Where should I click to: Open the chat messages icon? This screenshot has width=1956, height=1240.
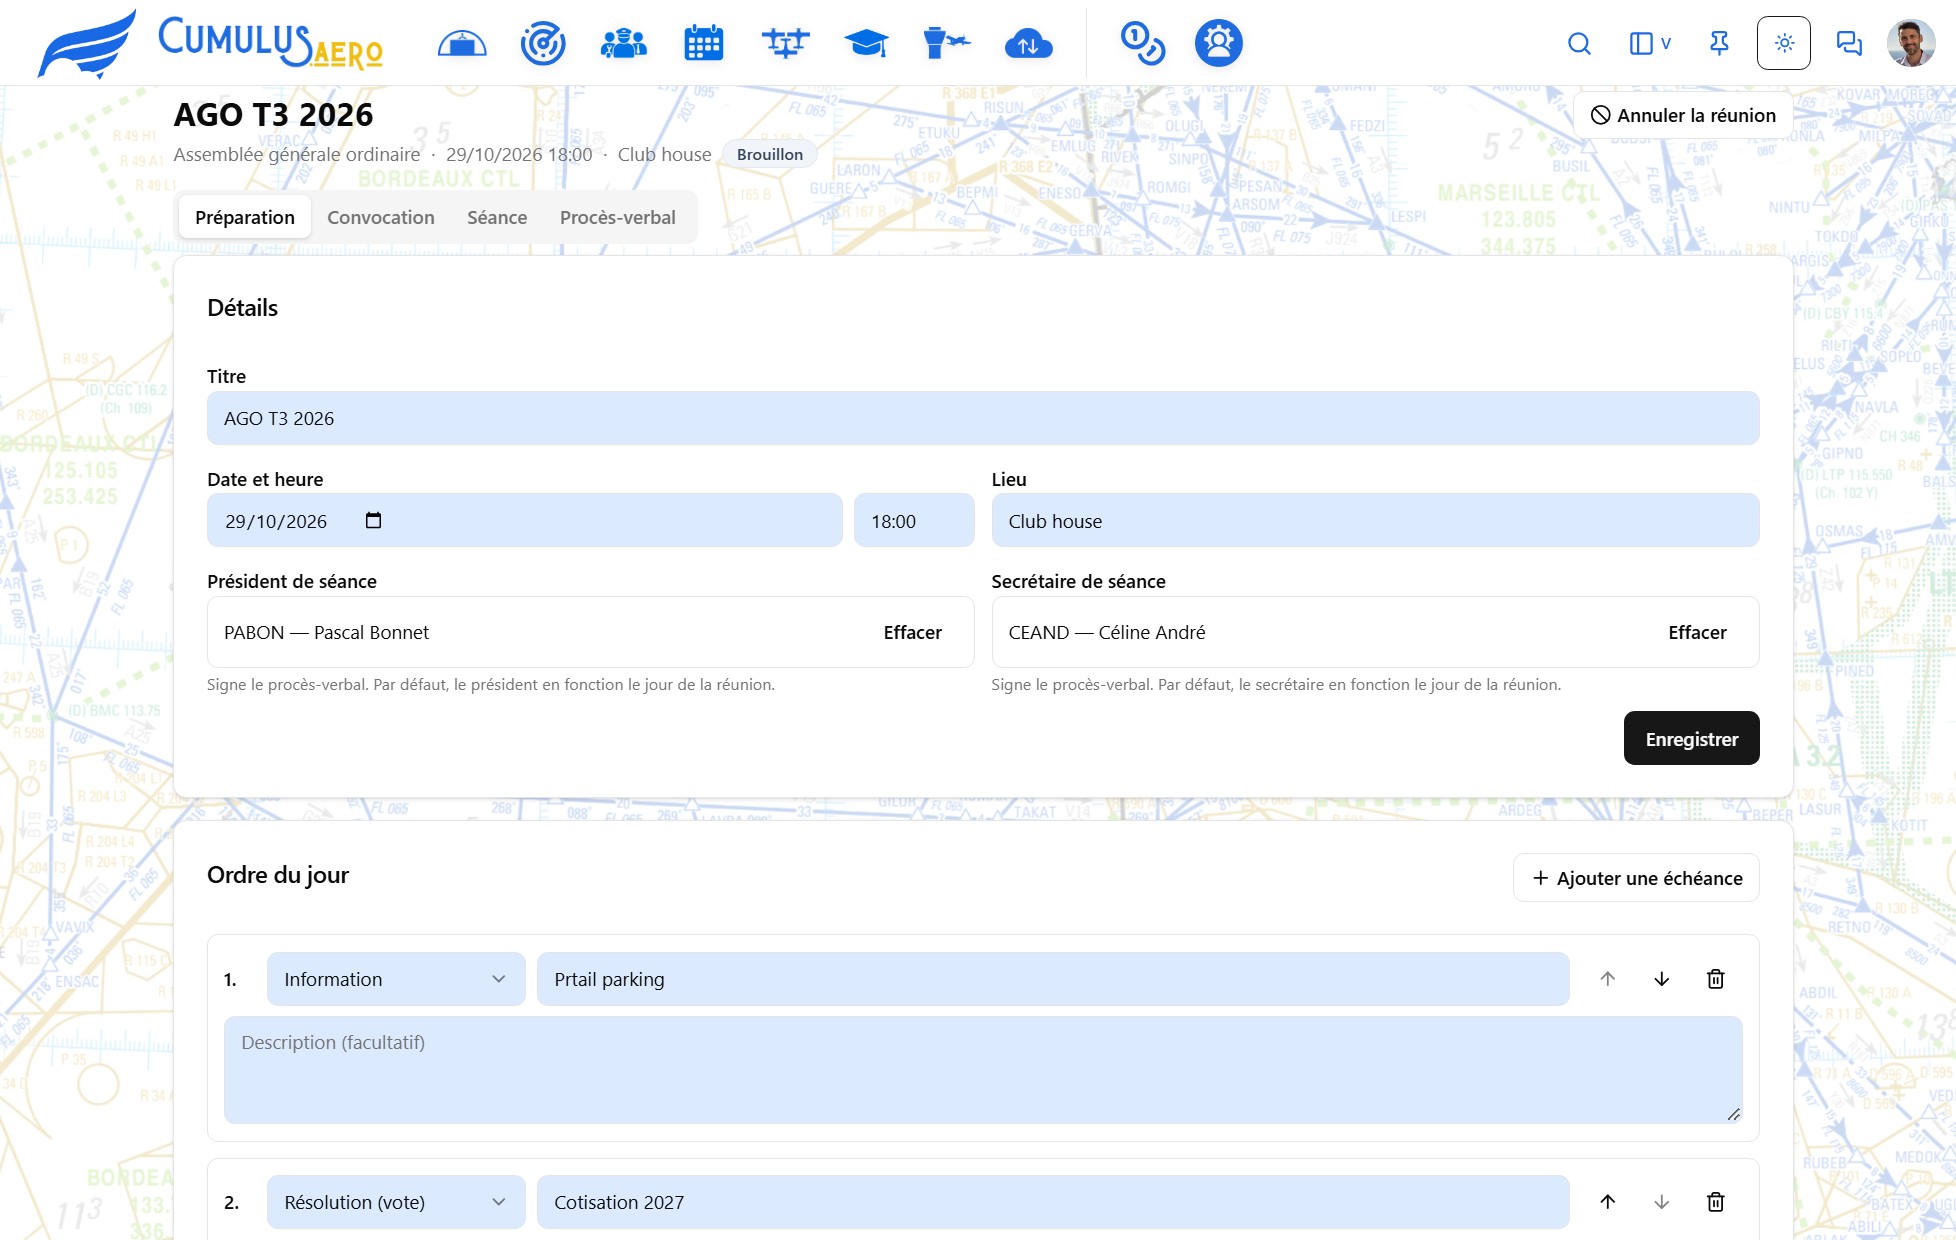point(1849,43)
